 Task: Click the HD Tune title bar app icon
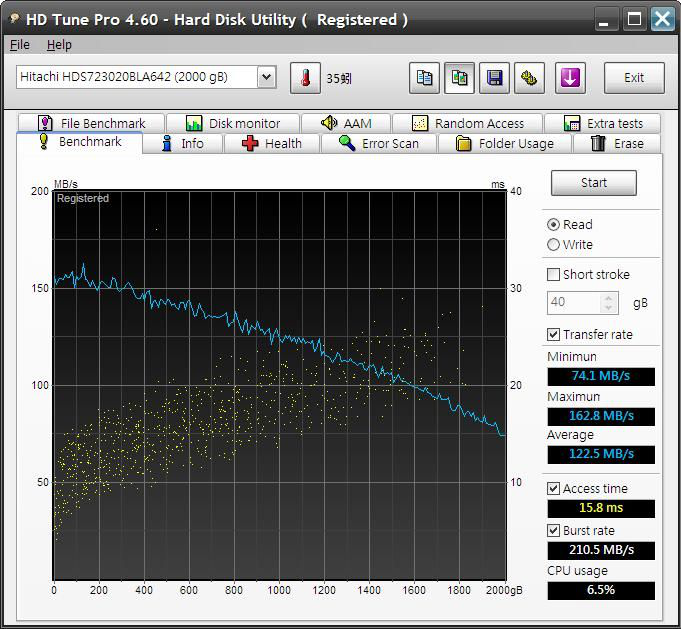(15, 19)
